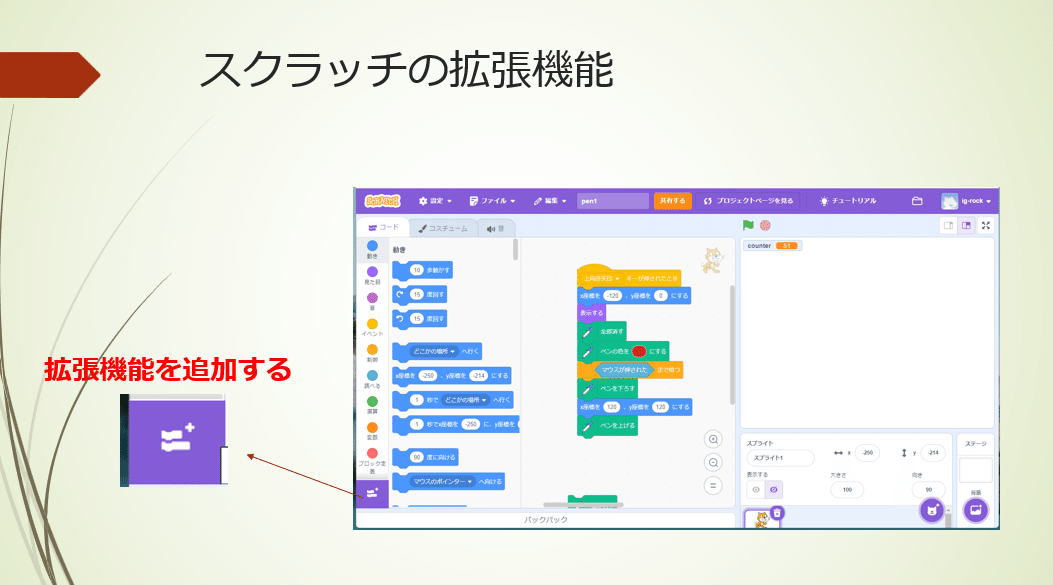The image size is (1053, 585).
Task: Open the ファイル menu
Action: (492, 201)
